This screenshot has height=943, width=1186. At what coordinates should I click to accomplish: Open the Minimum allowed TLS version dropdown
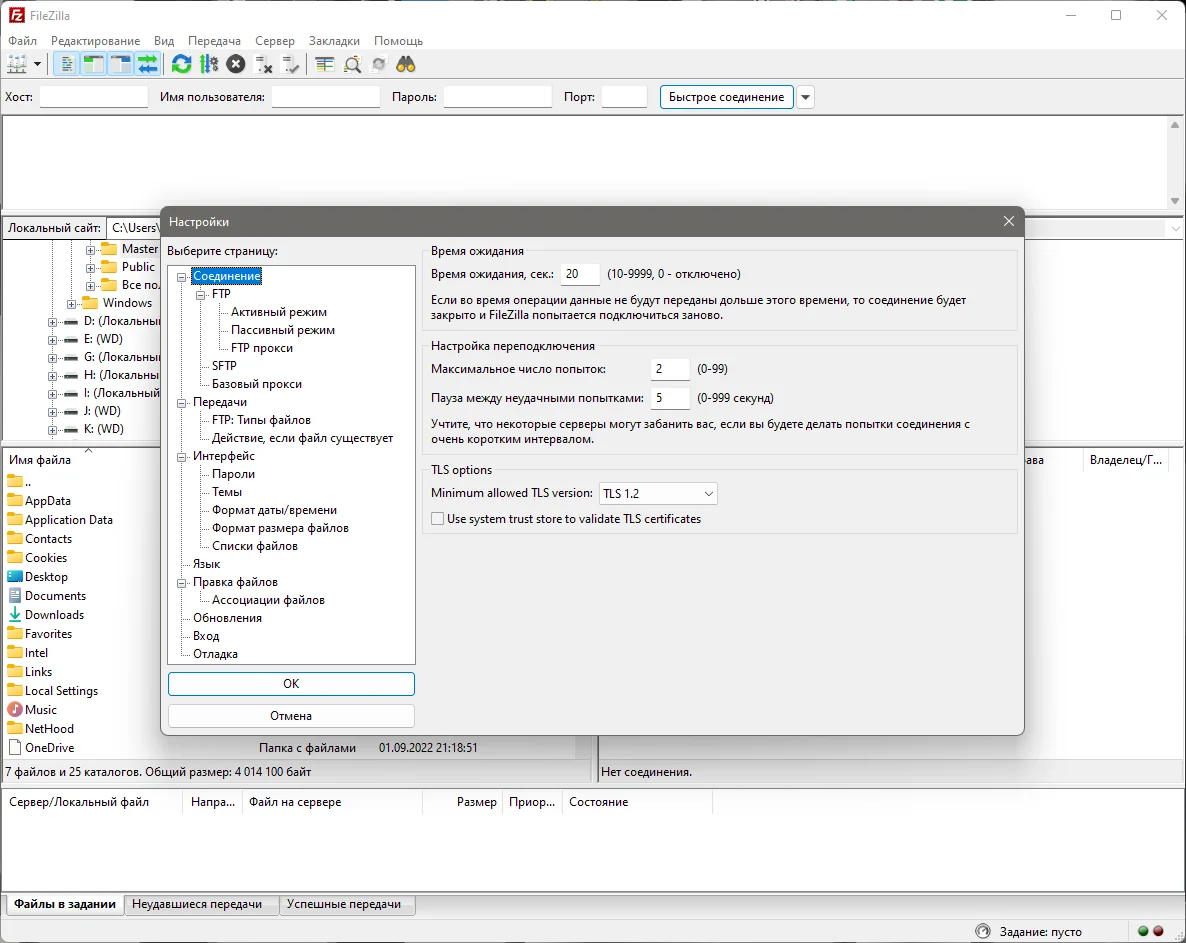[x=657, y=493]
